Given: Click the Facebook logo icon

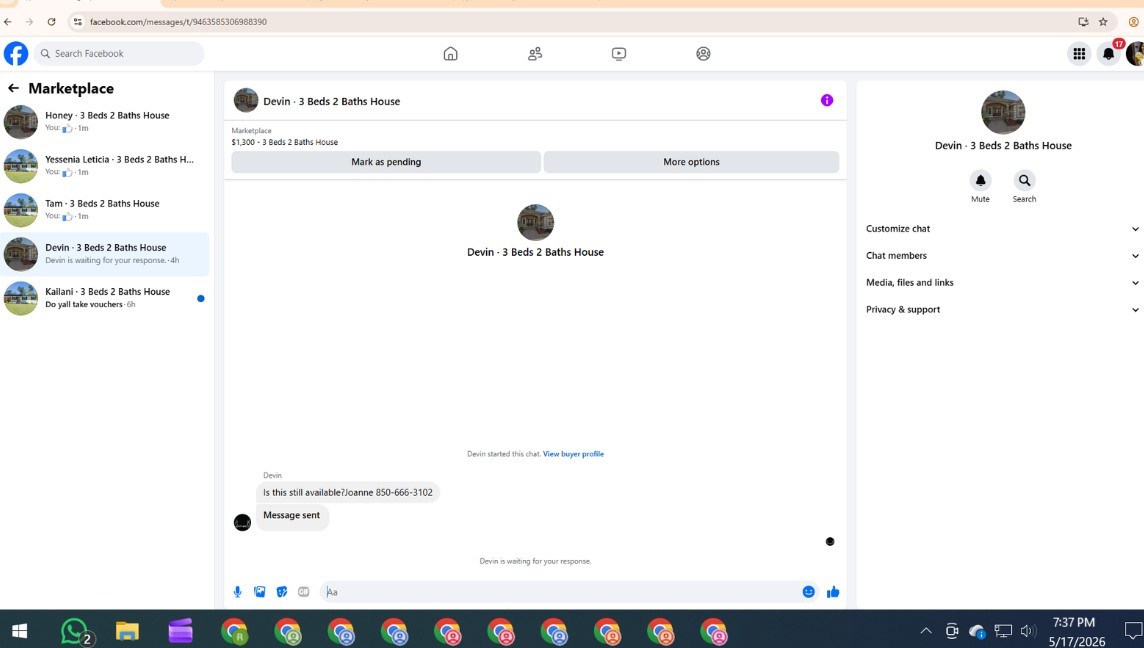Looking at the screenshot, I should click(x=16, y=53).
